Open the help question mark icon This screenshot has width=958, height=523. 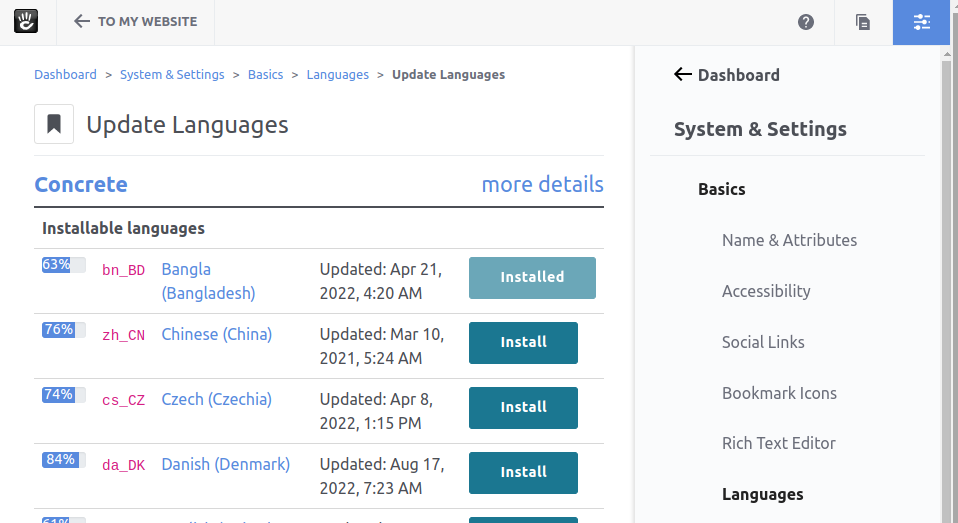806,22
